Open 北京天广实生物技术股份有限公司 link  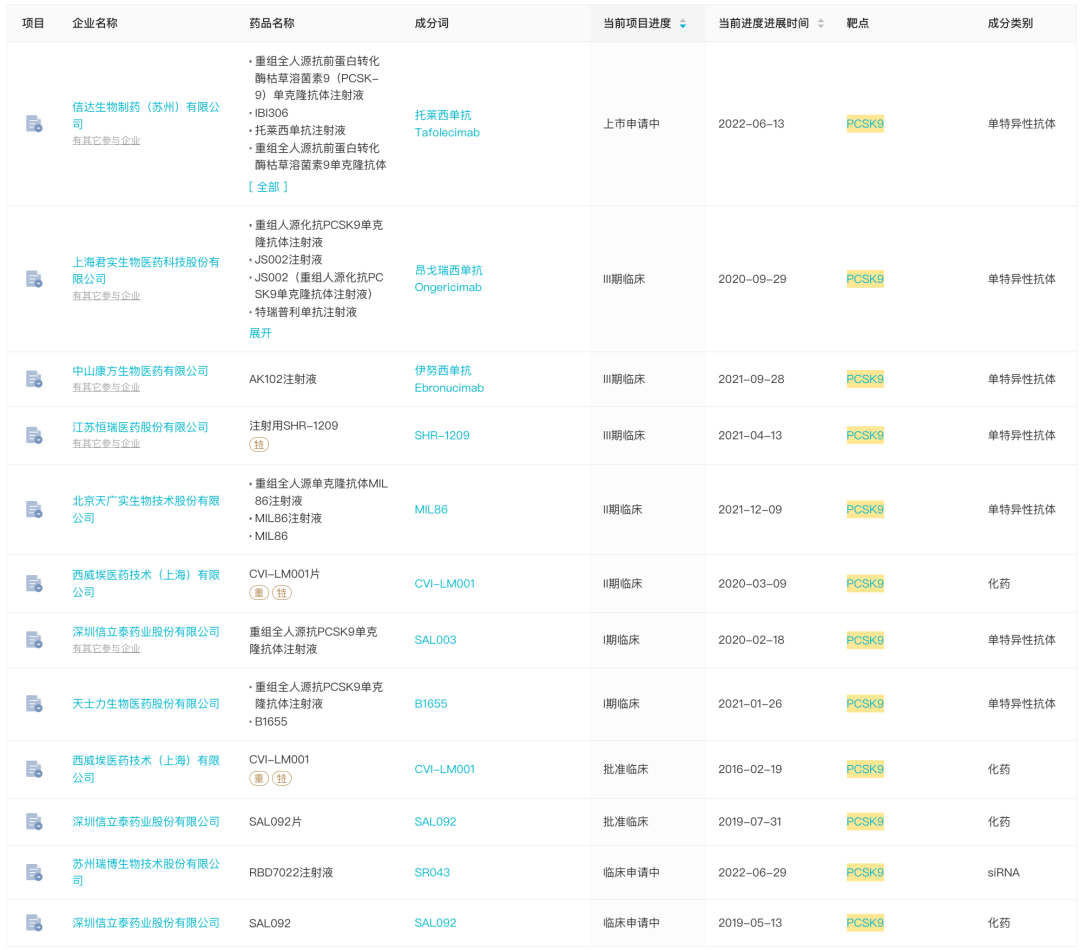[146, 509]
